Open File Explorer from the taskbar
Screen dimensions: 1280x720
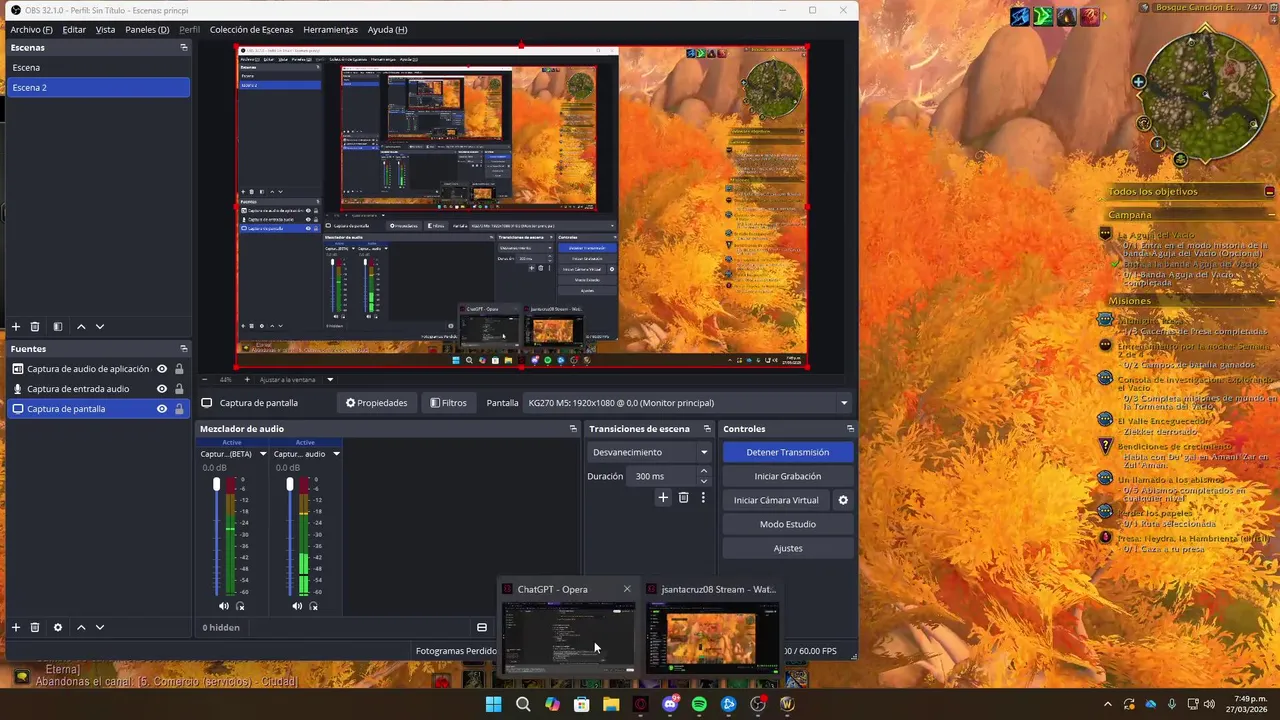click(x=611, y=704)
